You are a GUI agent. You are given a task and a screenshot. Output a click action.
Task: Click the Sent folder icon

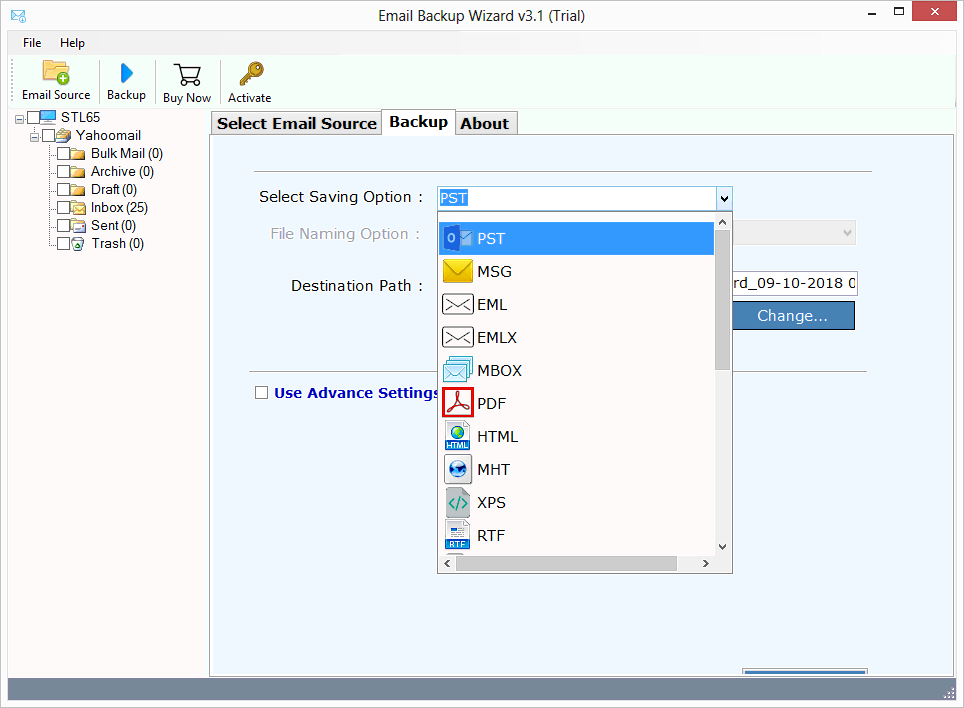tap(78, 226)
